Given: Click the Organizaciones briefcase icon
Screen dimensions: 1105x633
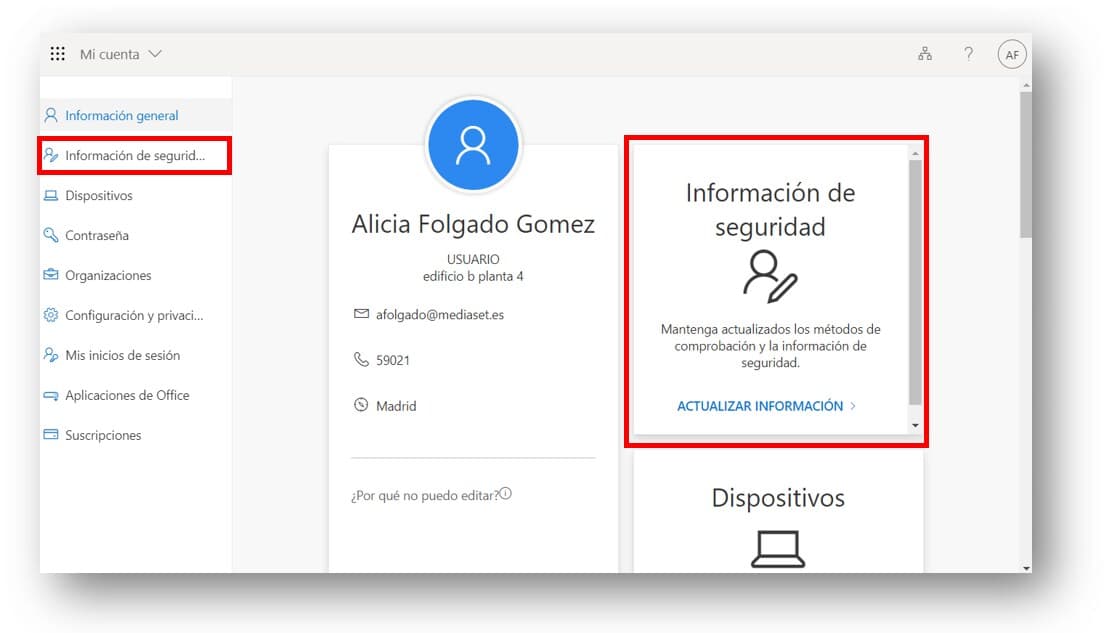Looking at the screenshot, I should coord(51,275).
